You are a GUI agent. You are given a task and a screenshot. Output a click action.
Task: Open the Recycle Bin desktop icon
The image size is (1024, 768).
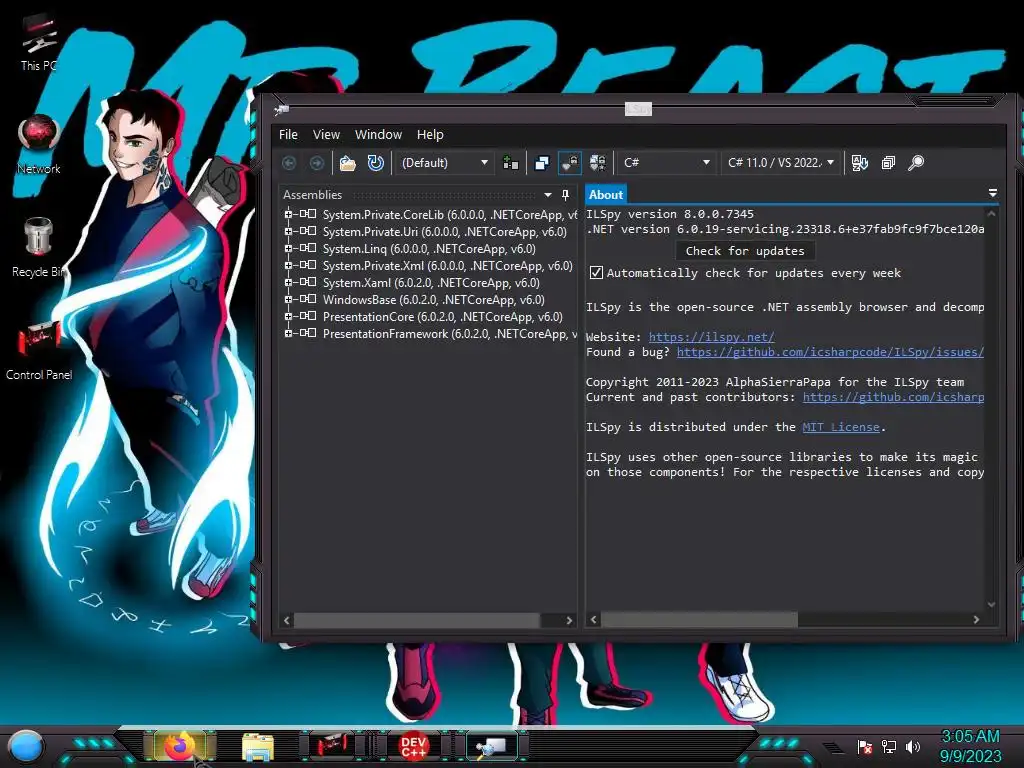point(39,248)
